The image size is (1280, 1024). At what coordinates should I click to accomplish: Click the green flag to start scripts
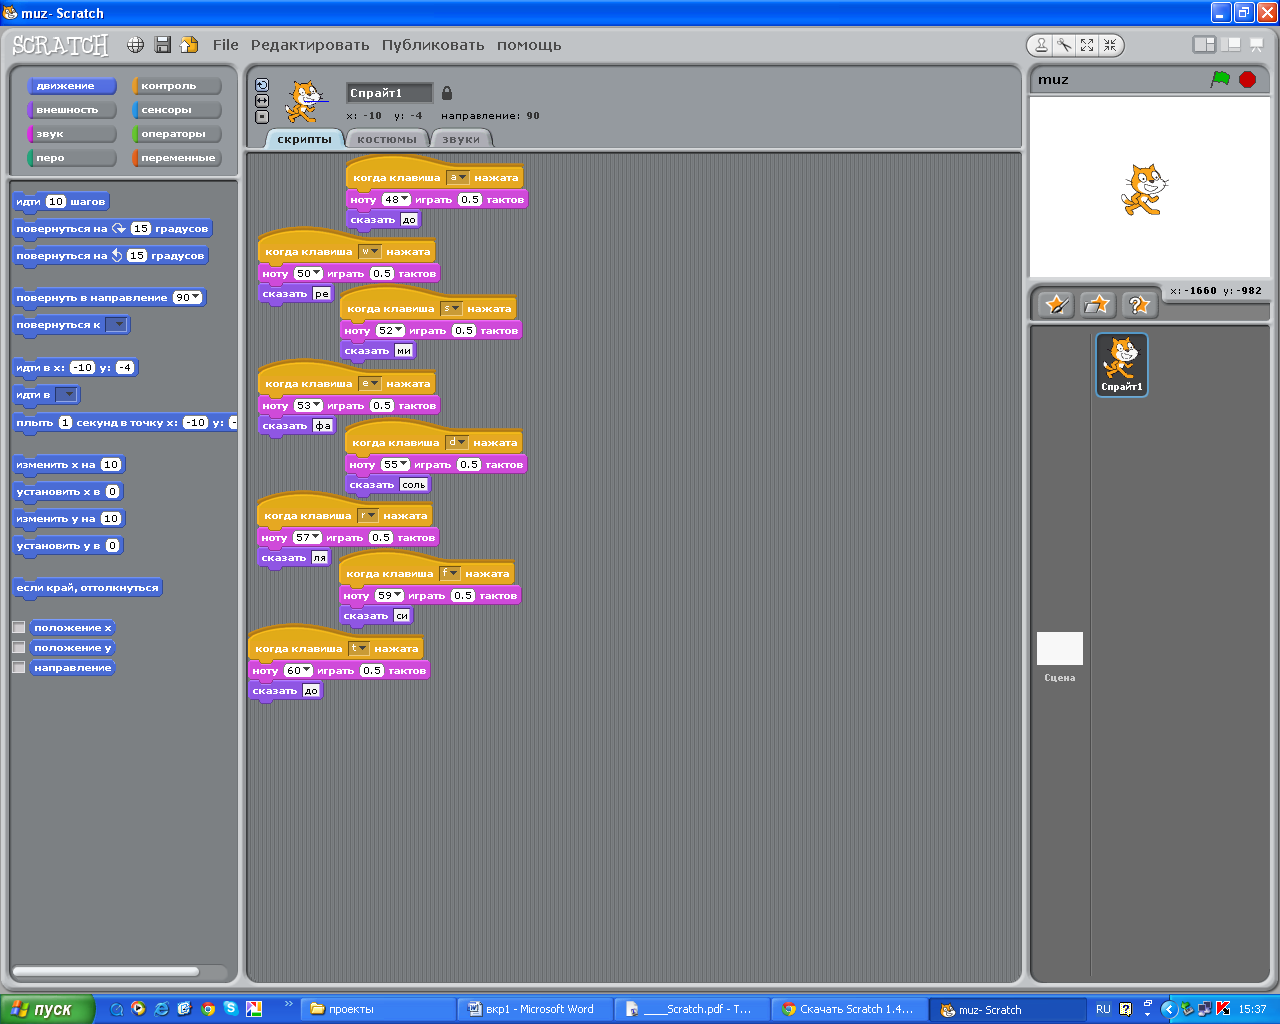point(1220,79)
